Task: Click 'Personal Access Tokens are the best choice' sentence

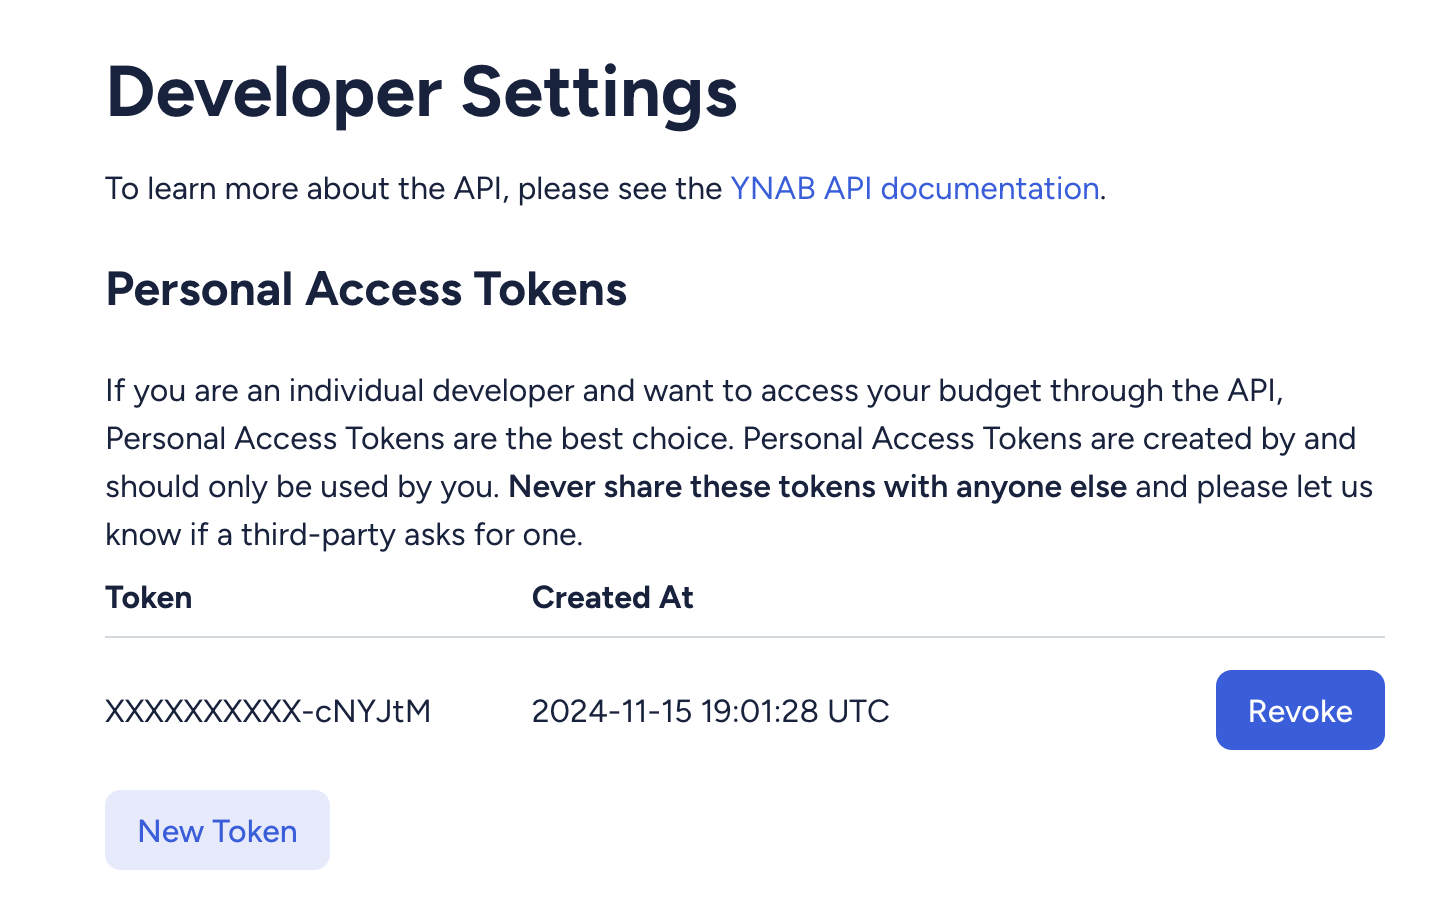Action: coord(420,439)
